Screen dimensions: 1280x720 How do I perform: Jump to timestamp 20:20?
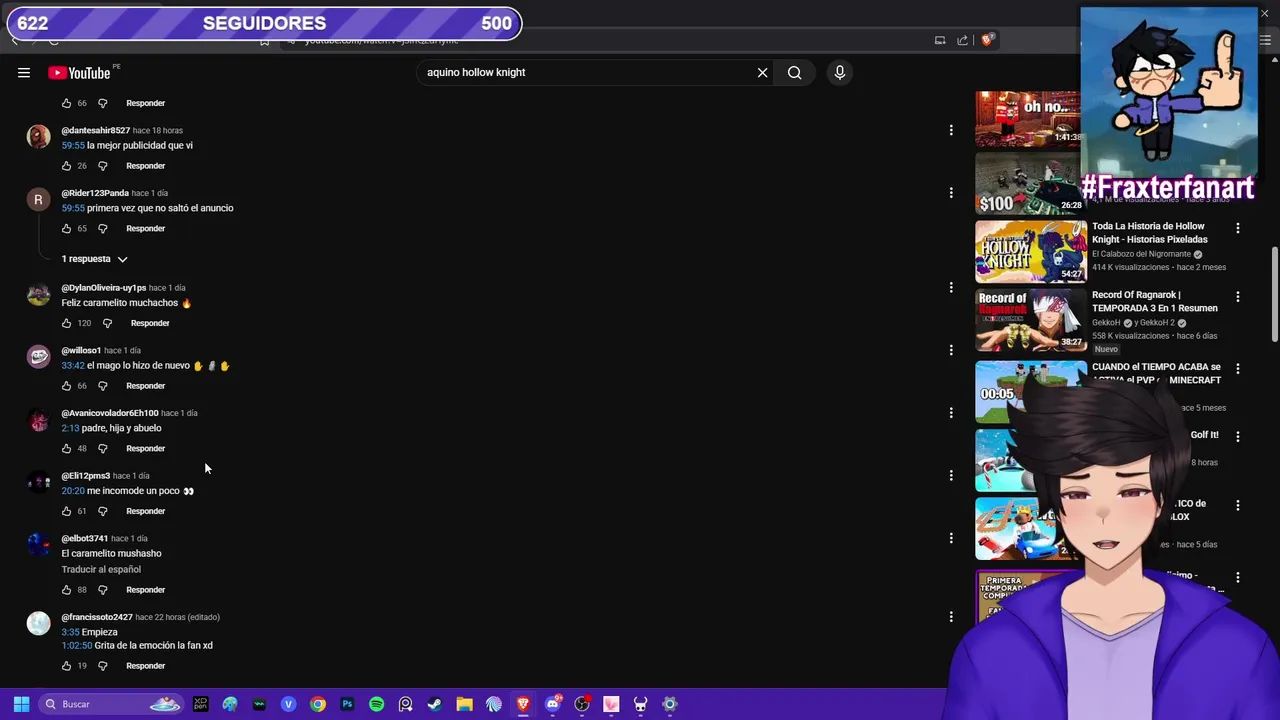[x=73, y=491]
